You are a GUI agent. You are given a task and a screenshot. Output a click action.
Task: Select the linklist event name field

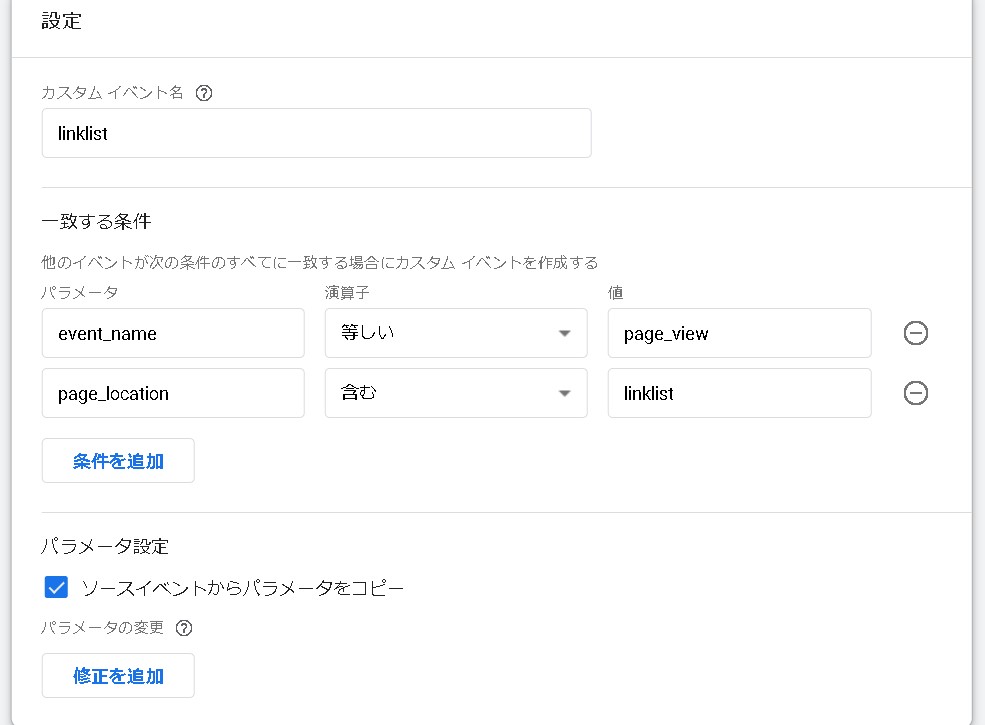point(316,132)
